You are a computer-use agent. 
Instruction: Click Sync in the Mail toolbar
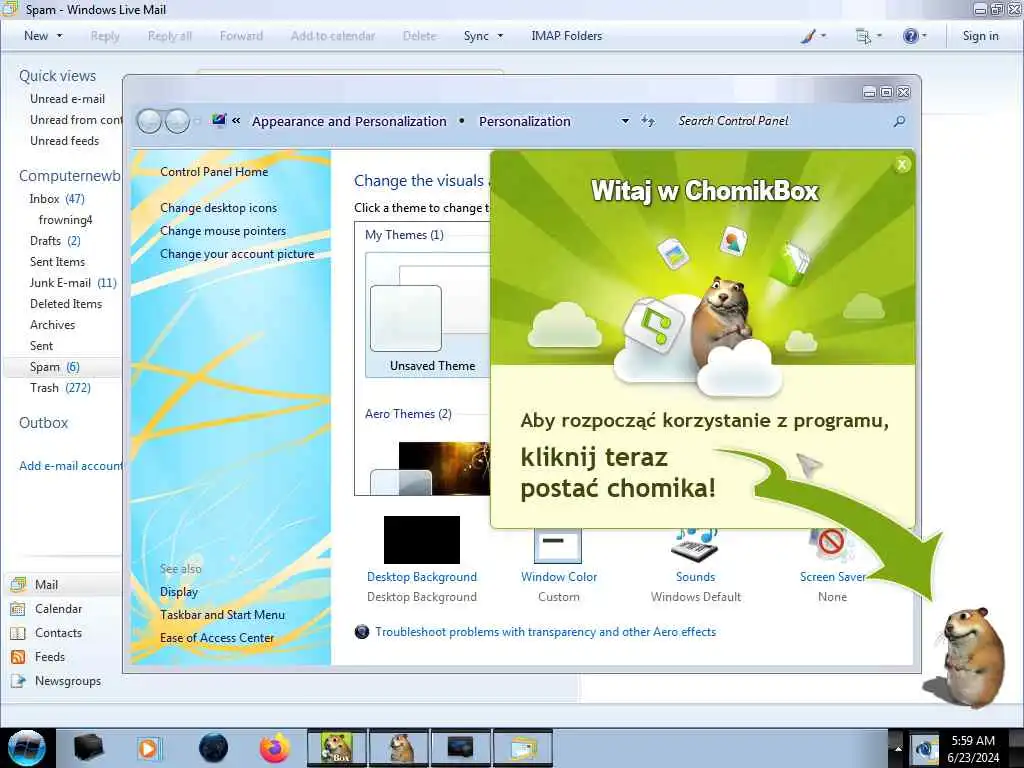click(x=476, y=36)
